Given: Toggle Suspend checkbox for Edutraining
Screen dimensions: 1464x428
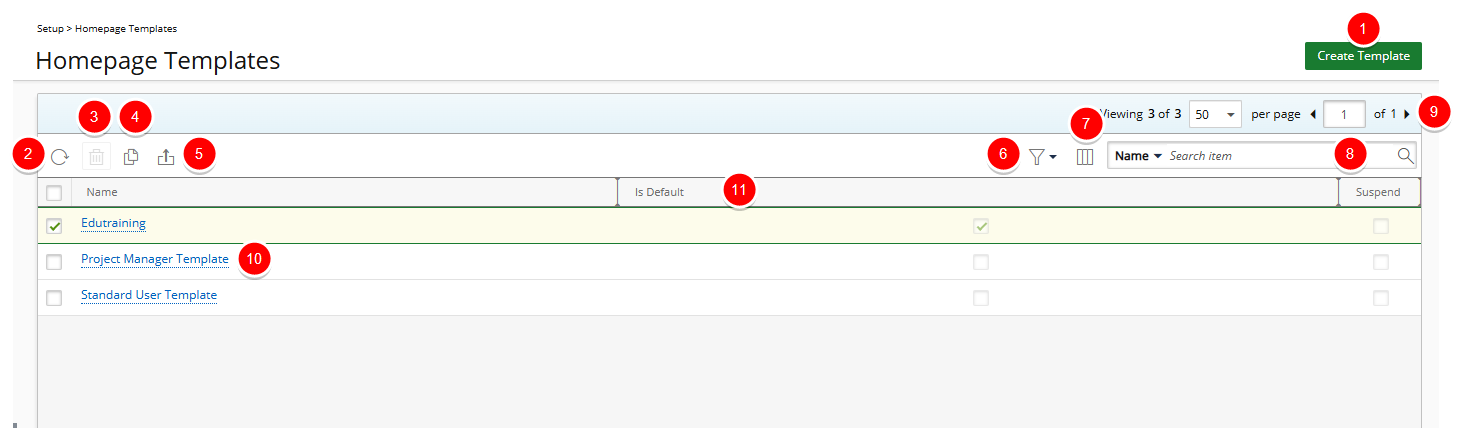Looking at the screenshot, I should tap(1381, 226).
